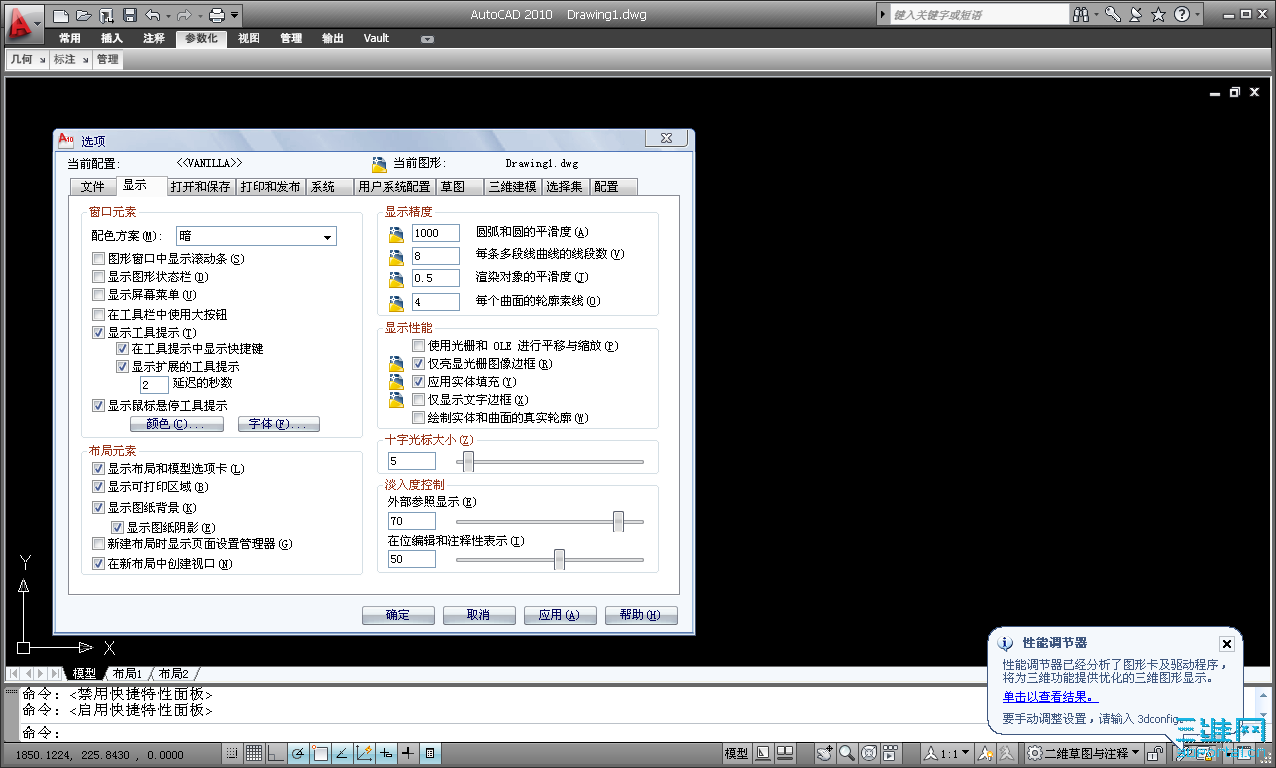Click the binoculars search icon

pos(1083,15)
